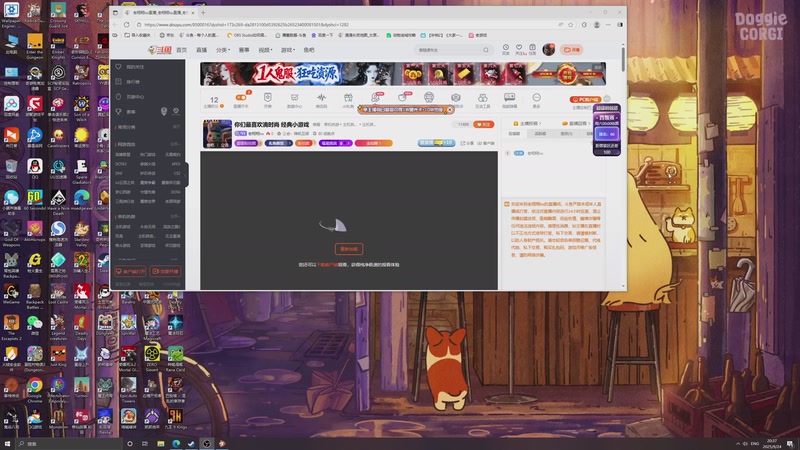The image size is (800, 450).
Task: Click the Douyu search input field
Action: [449, 50]
